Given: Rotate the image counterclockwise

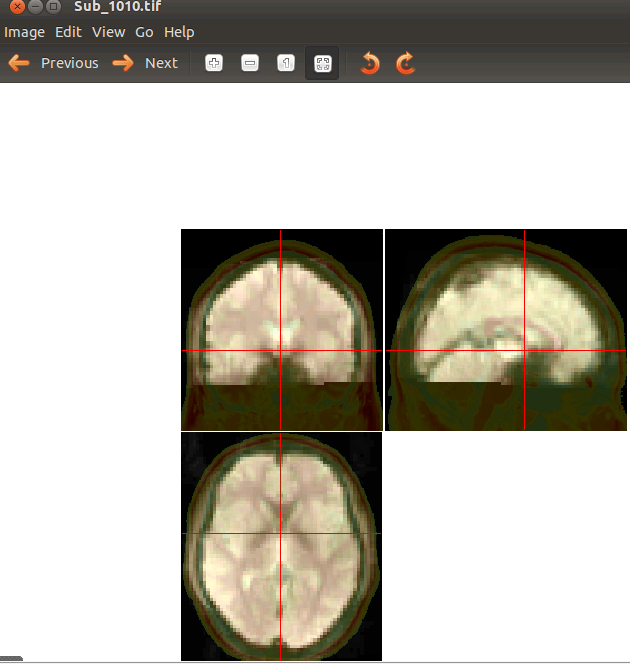Looking at the screenshot, I should tap(370, 64).
